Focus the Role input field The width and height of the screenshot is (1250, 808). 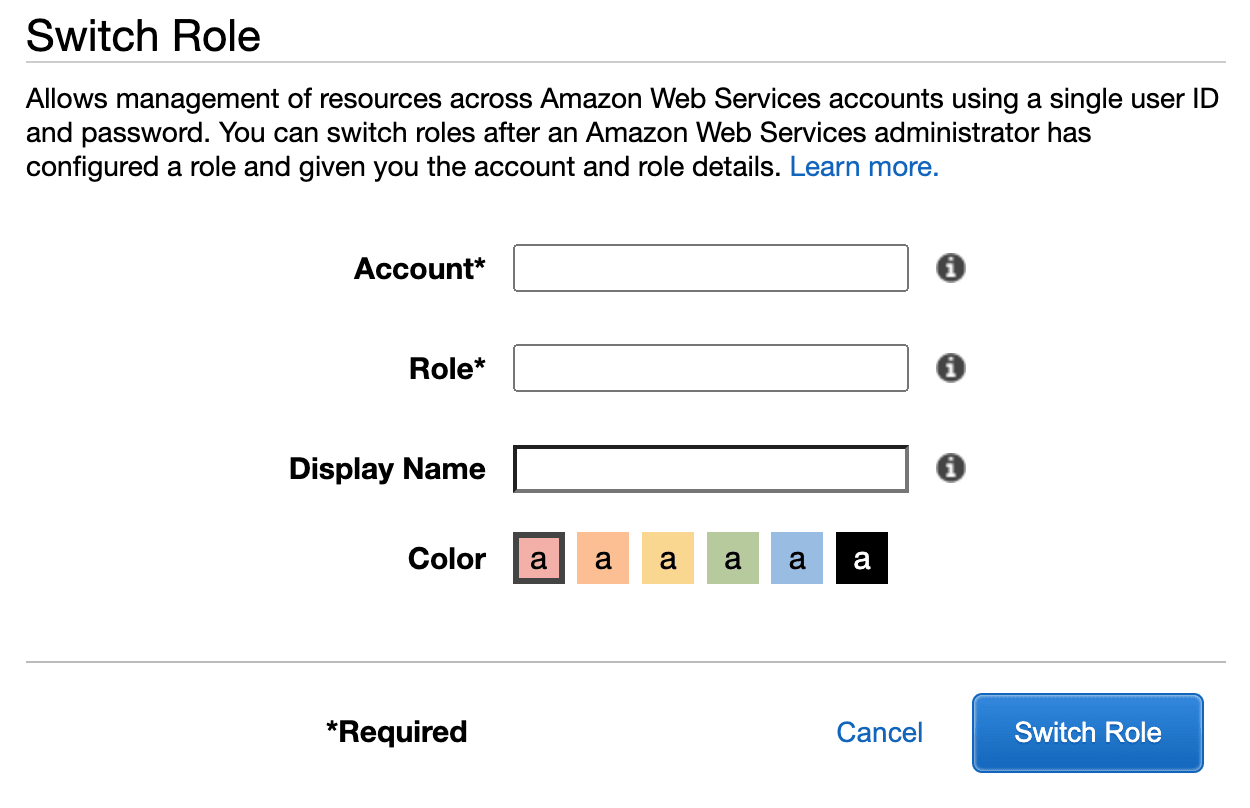point(711,368)
